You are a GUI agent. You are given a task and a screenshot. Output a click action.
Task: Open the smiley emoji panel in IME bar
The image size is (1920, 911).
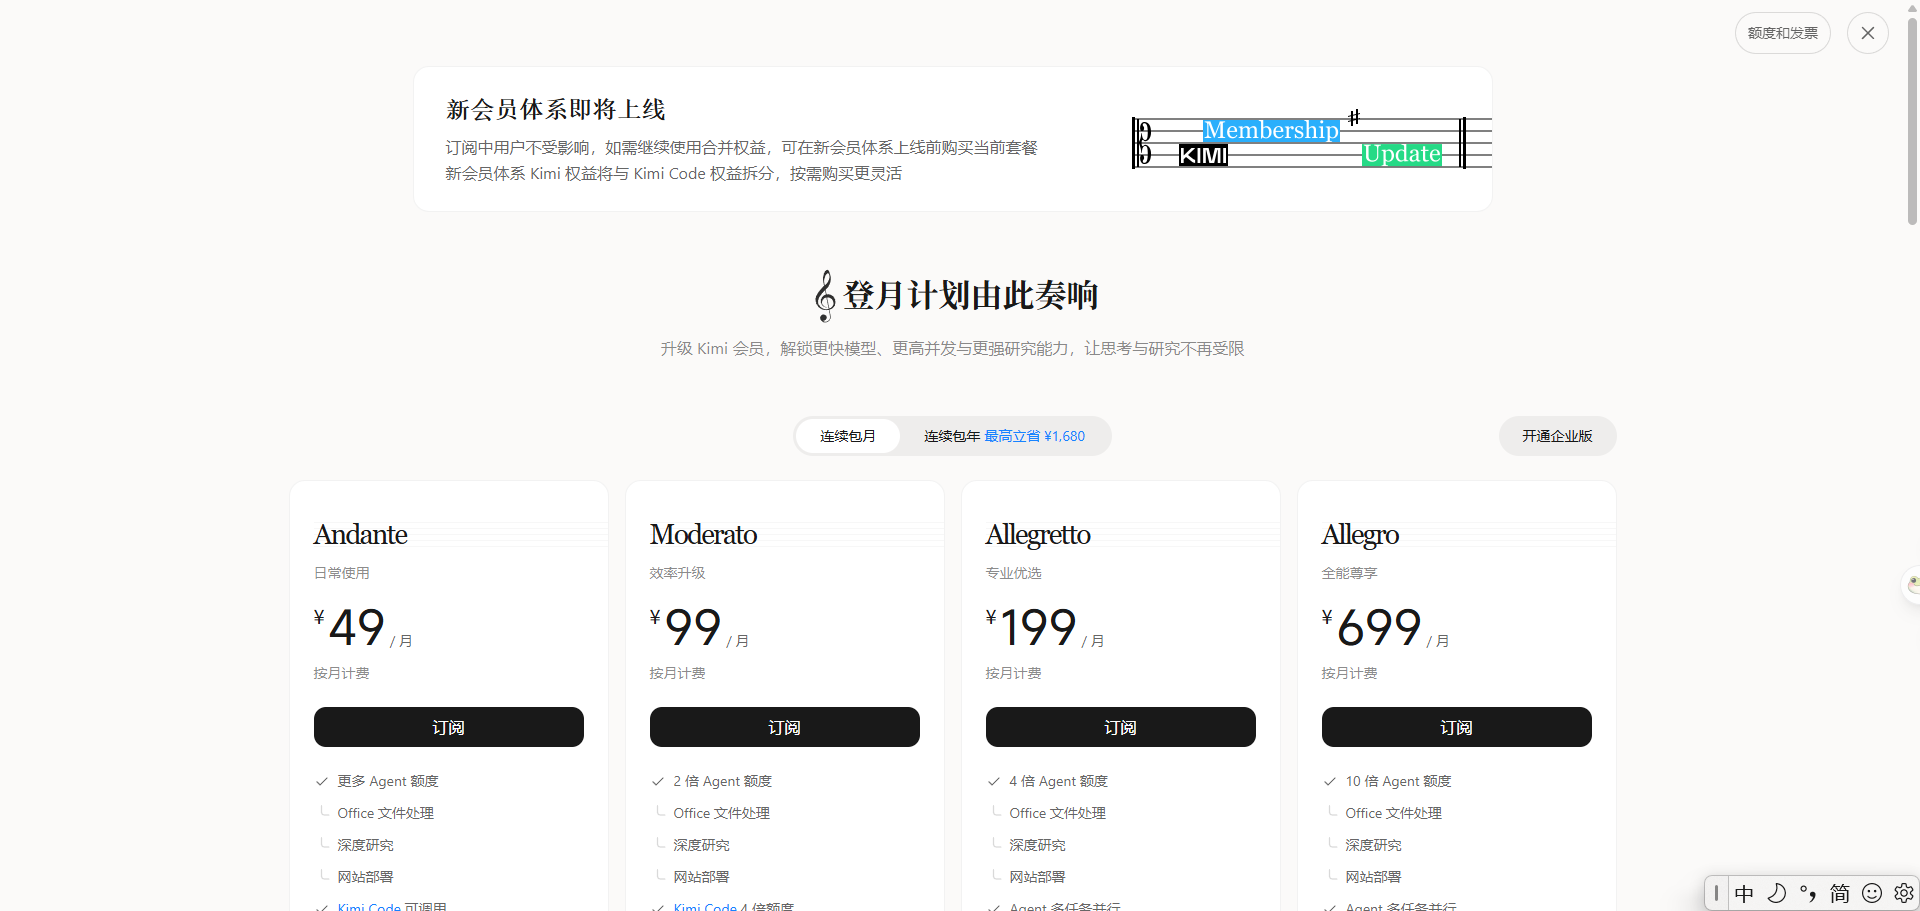pyautogui.click(x=1872, y=893)
